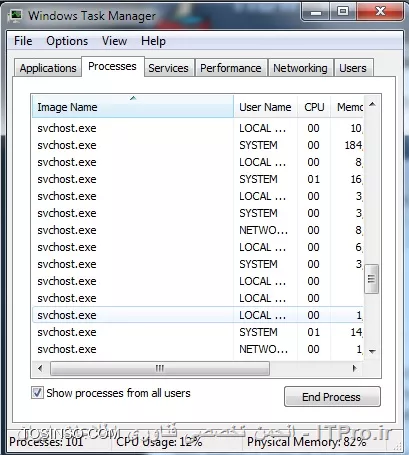This screenshot has width=409, height=455.
Task: Minimize the Windows Task Manager window
Action: pos(316,12)
